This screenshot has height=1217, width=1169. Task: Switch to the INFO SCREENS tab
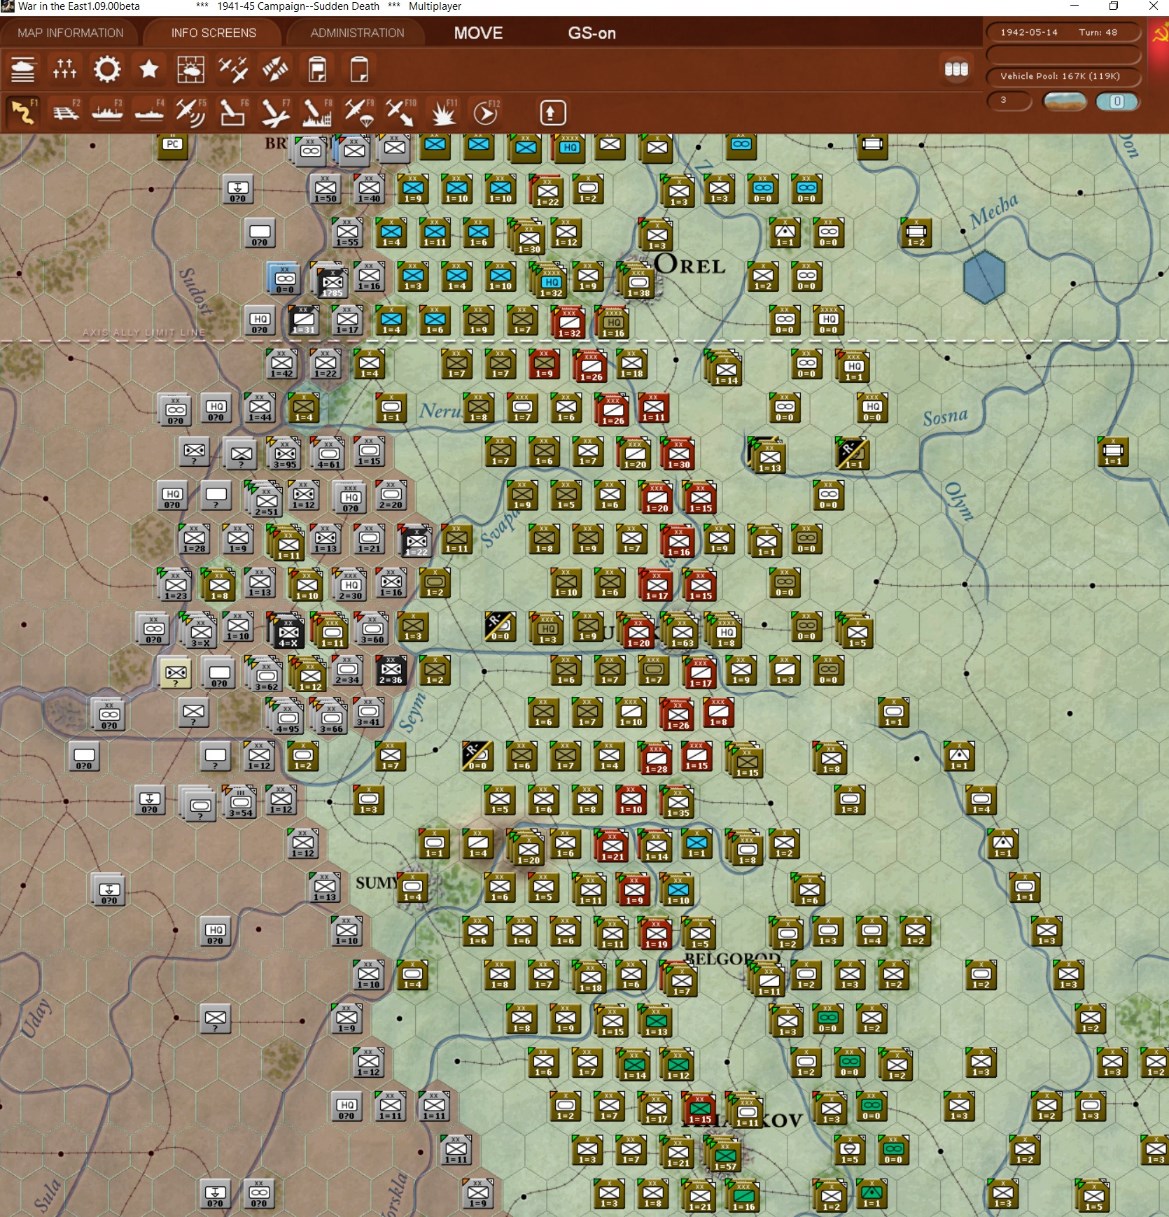coord(213,33)
